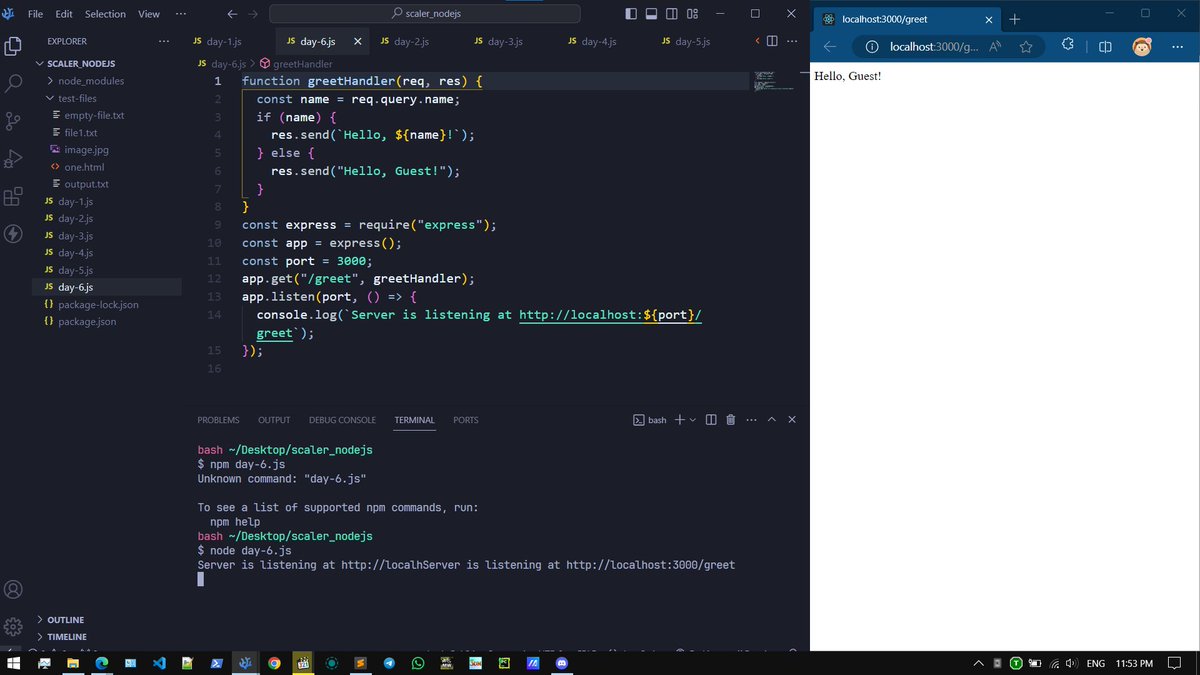This screenshot has width=1200, height=675.
Task: Click the VS Code command center search box
Action: pyautogui.click(x=425, y=14)
